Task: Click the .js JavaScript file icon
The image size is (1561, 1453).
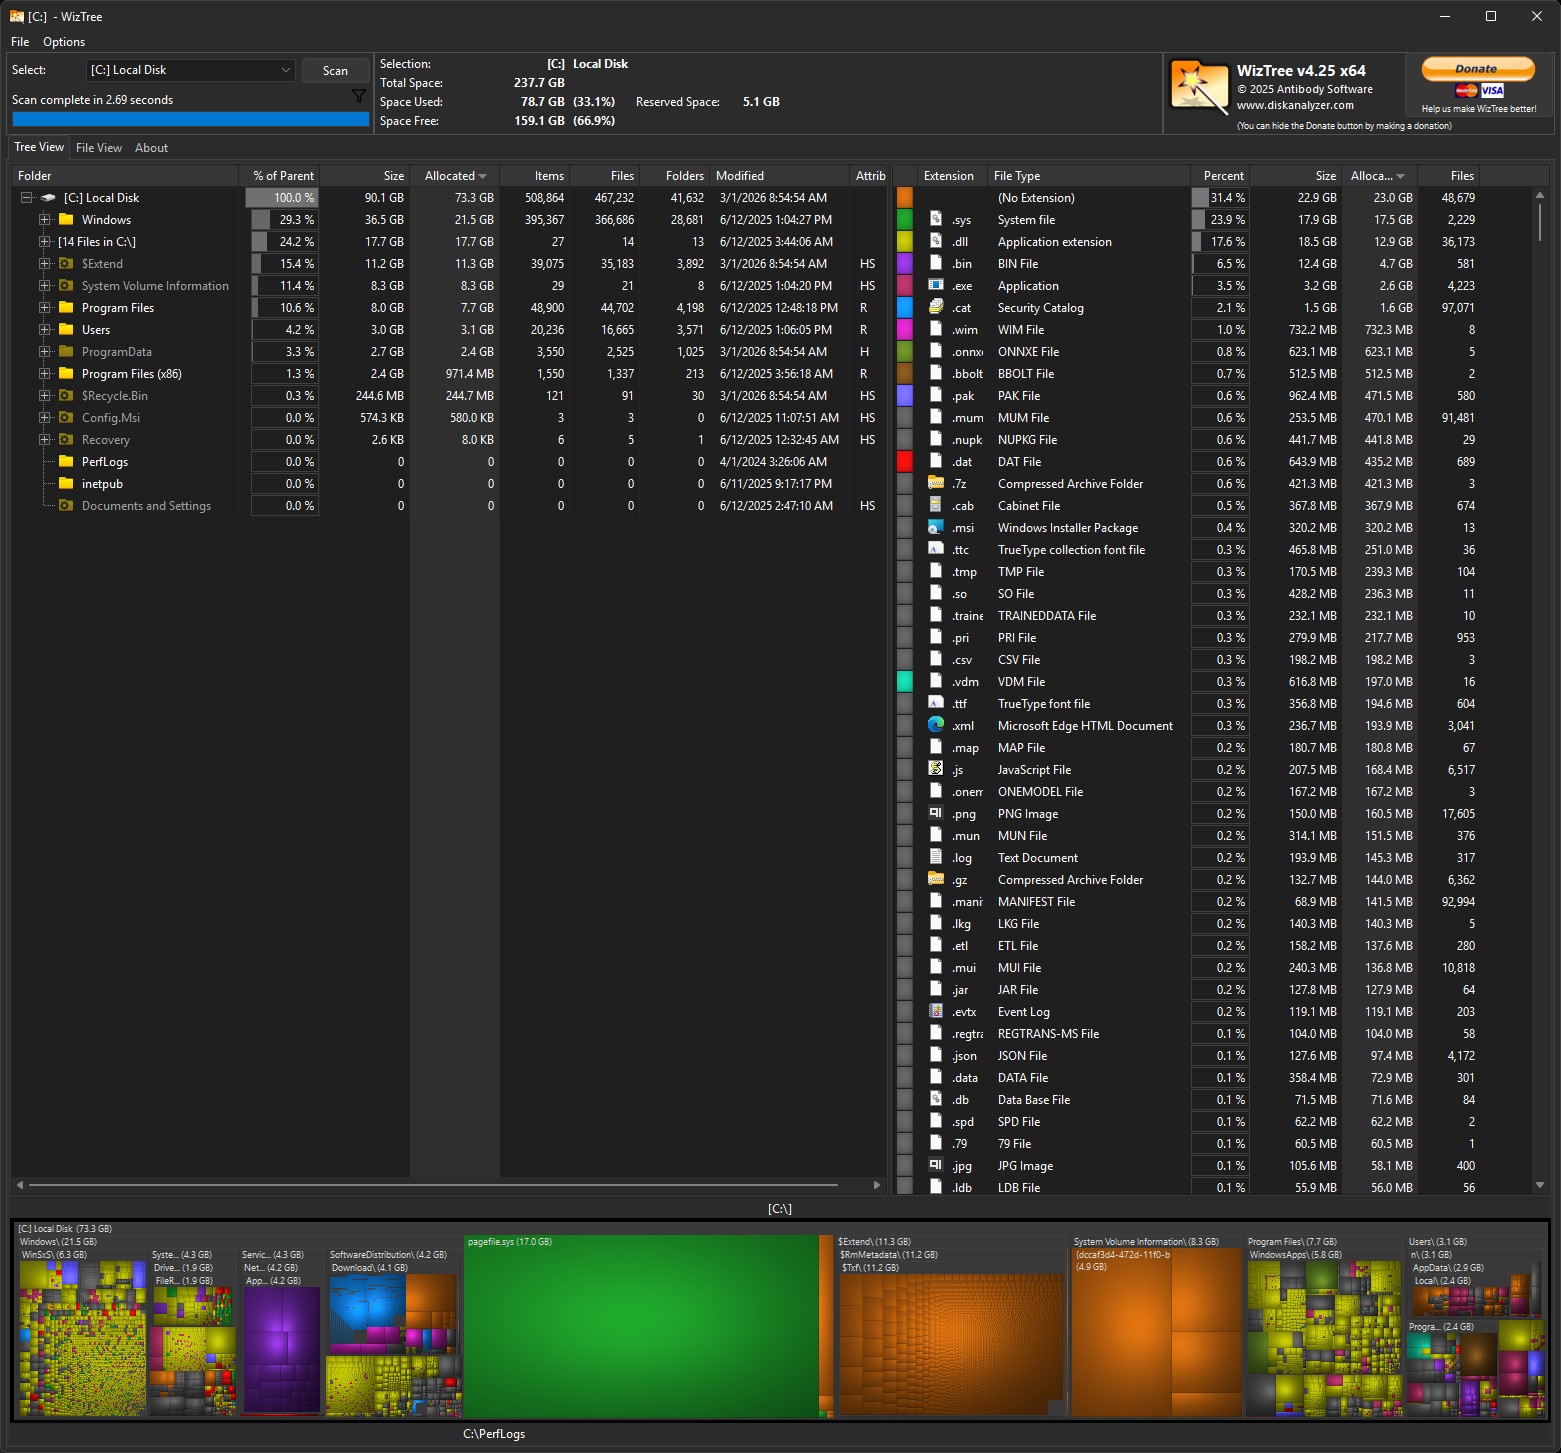Action: point(936,769)
